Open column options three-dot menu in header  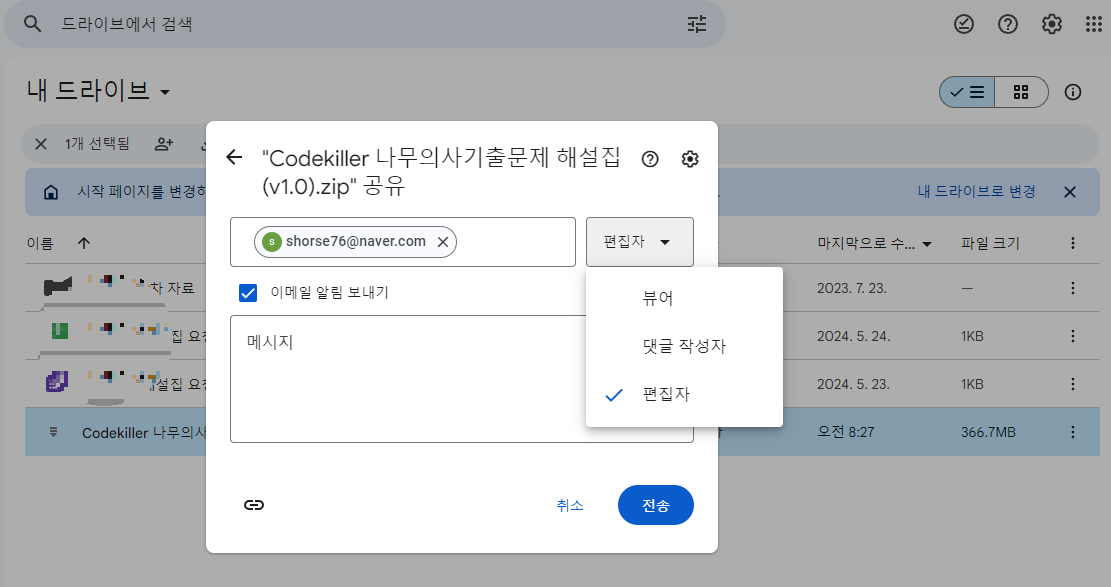1073,243
